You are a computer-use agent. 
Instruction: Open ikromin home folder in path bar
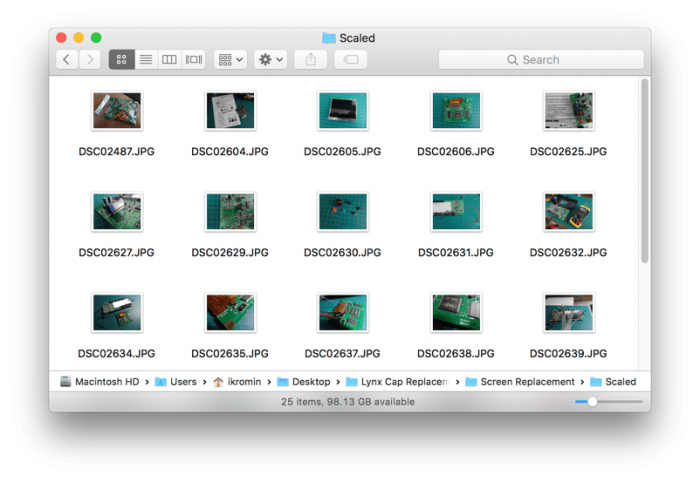pos(237,382)
